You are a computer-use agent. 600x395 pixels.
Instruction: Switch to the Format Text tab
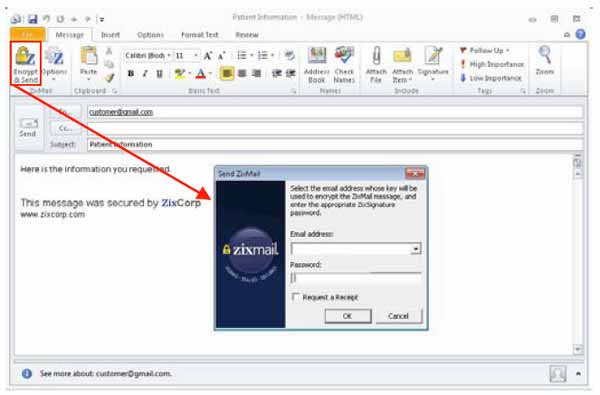click(x=199, y=35)
